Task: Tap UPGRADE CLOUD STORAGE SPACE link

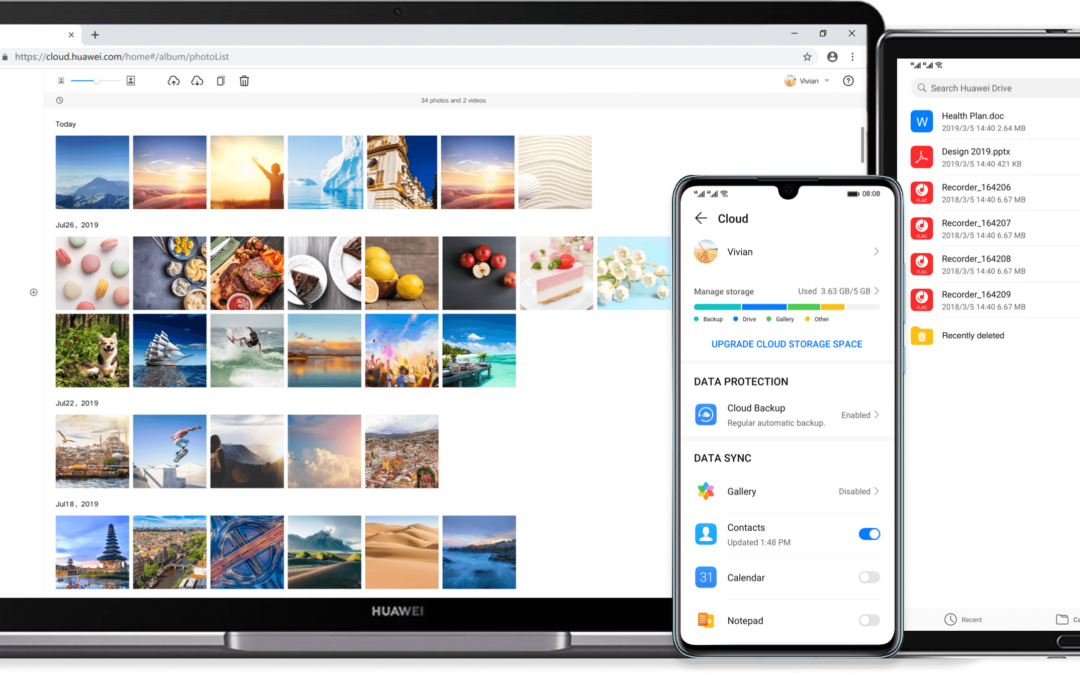Action: click(787, 344)
